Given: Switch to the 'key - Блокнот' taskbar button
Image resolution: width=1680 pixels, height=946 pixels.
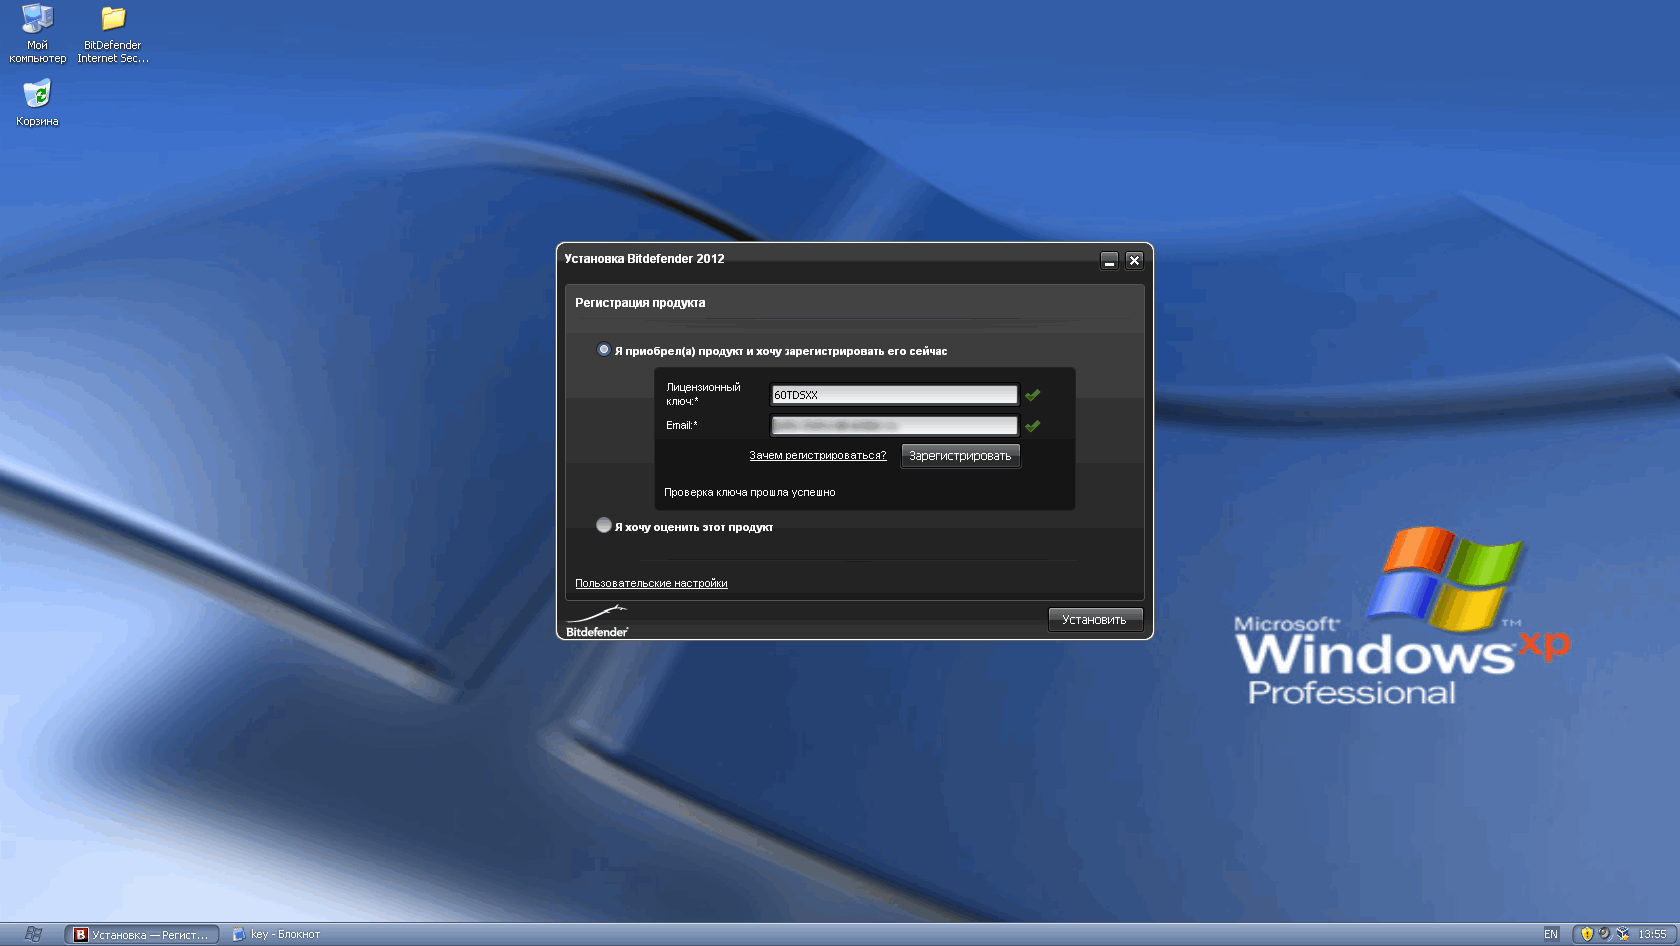Looking at the screenshot, I should coord(277,935).
